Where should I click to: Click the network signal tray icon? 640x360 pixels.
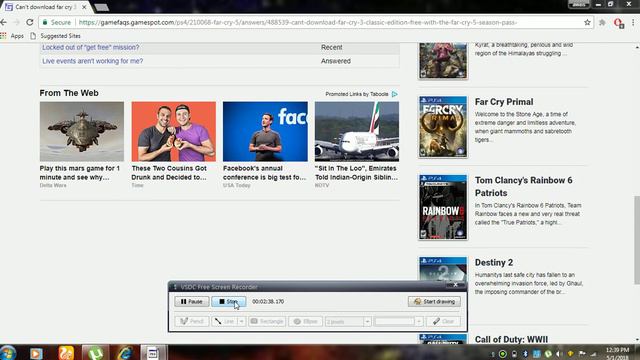(593, 354)
